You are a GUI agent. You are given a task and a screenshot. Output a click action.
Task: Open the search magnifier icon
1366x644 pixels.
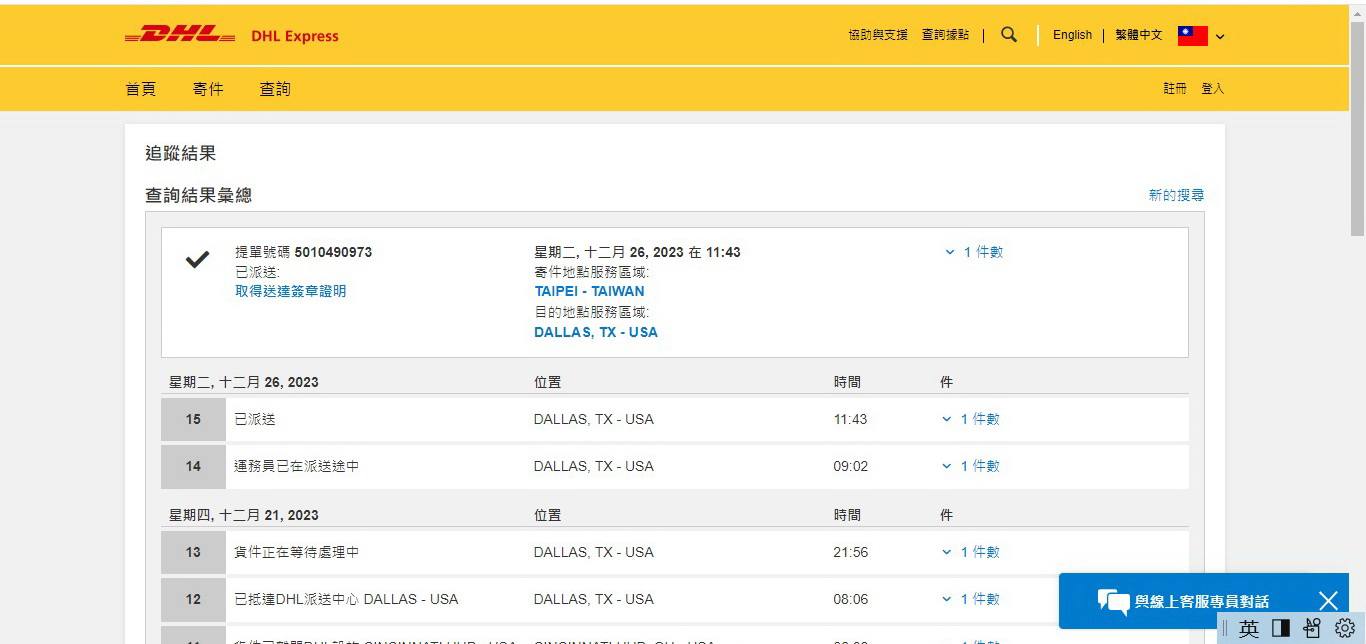1009,35
